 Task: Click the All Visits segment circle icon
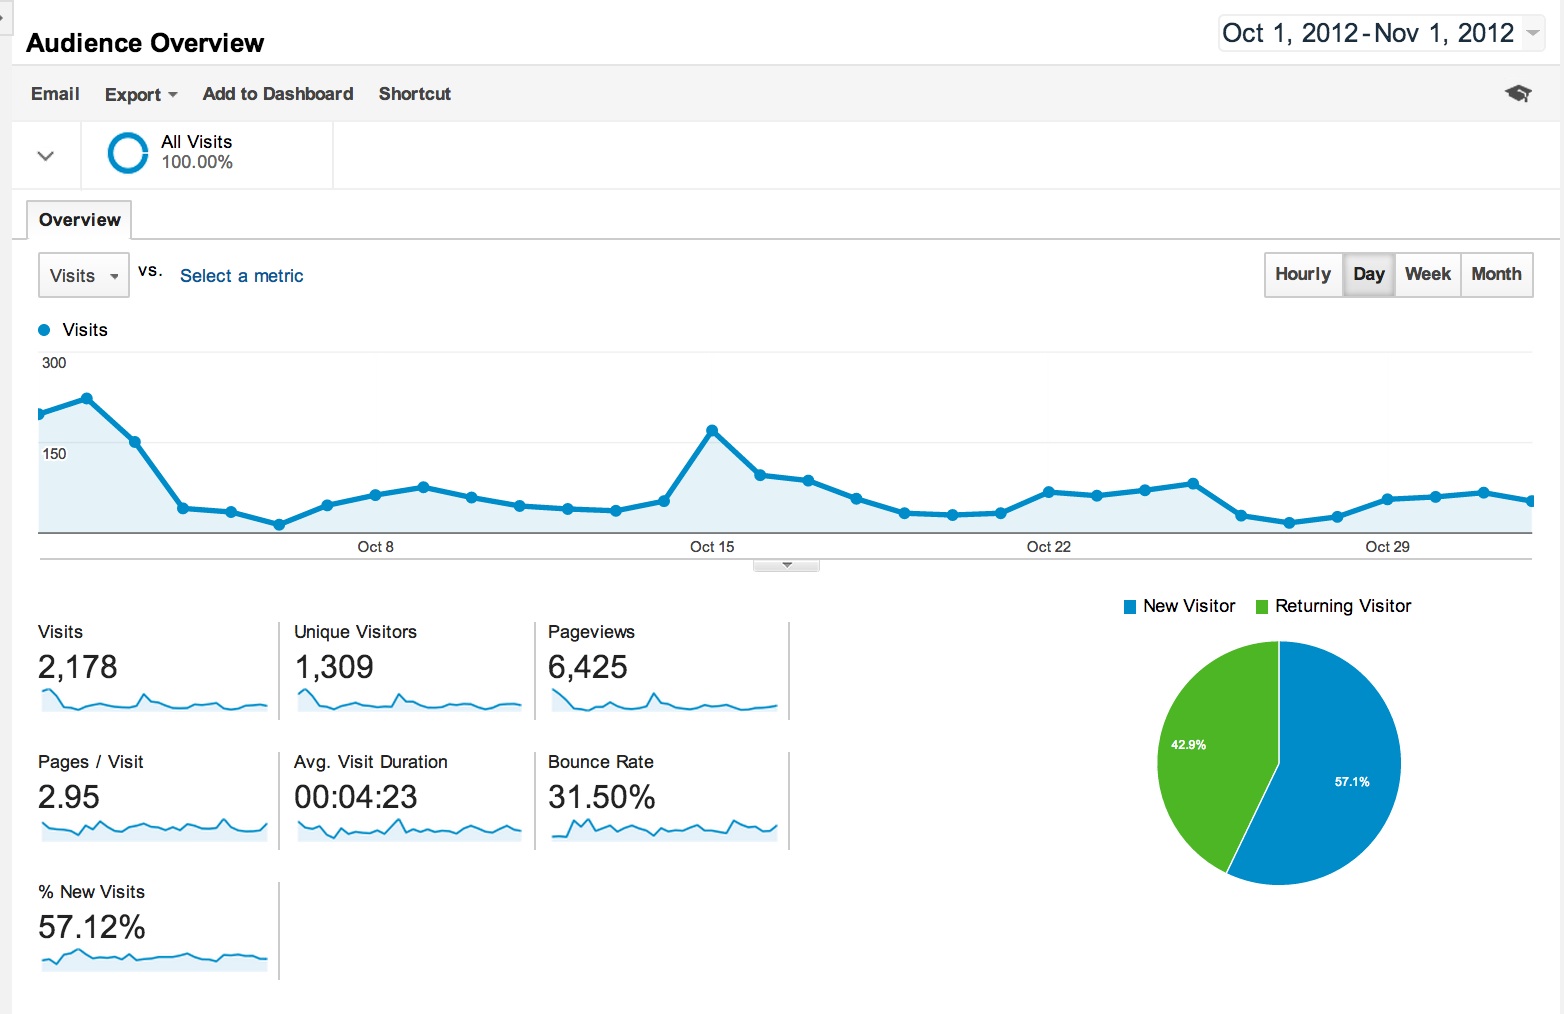[128, 153]
